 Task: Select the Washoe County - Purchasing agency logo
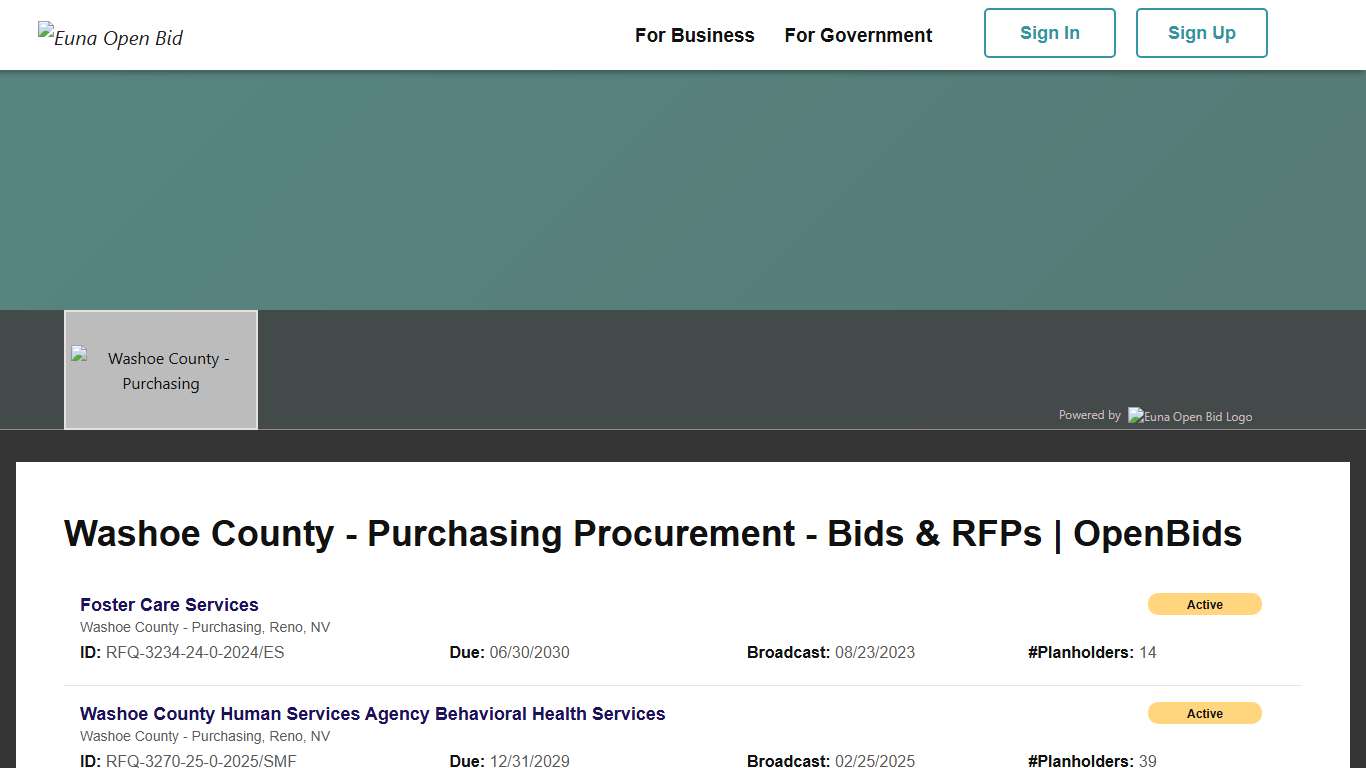tap(160, 369)
